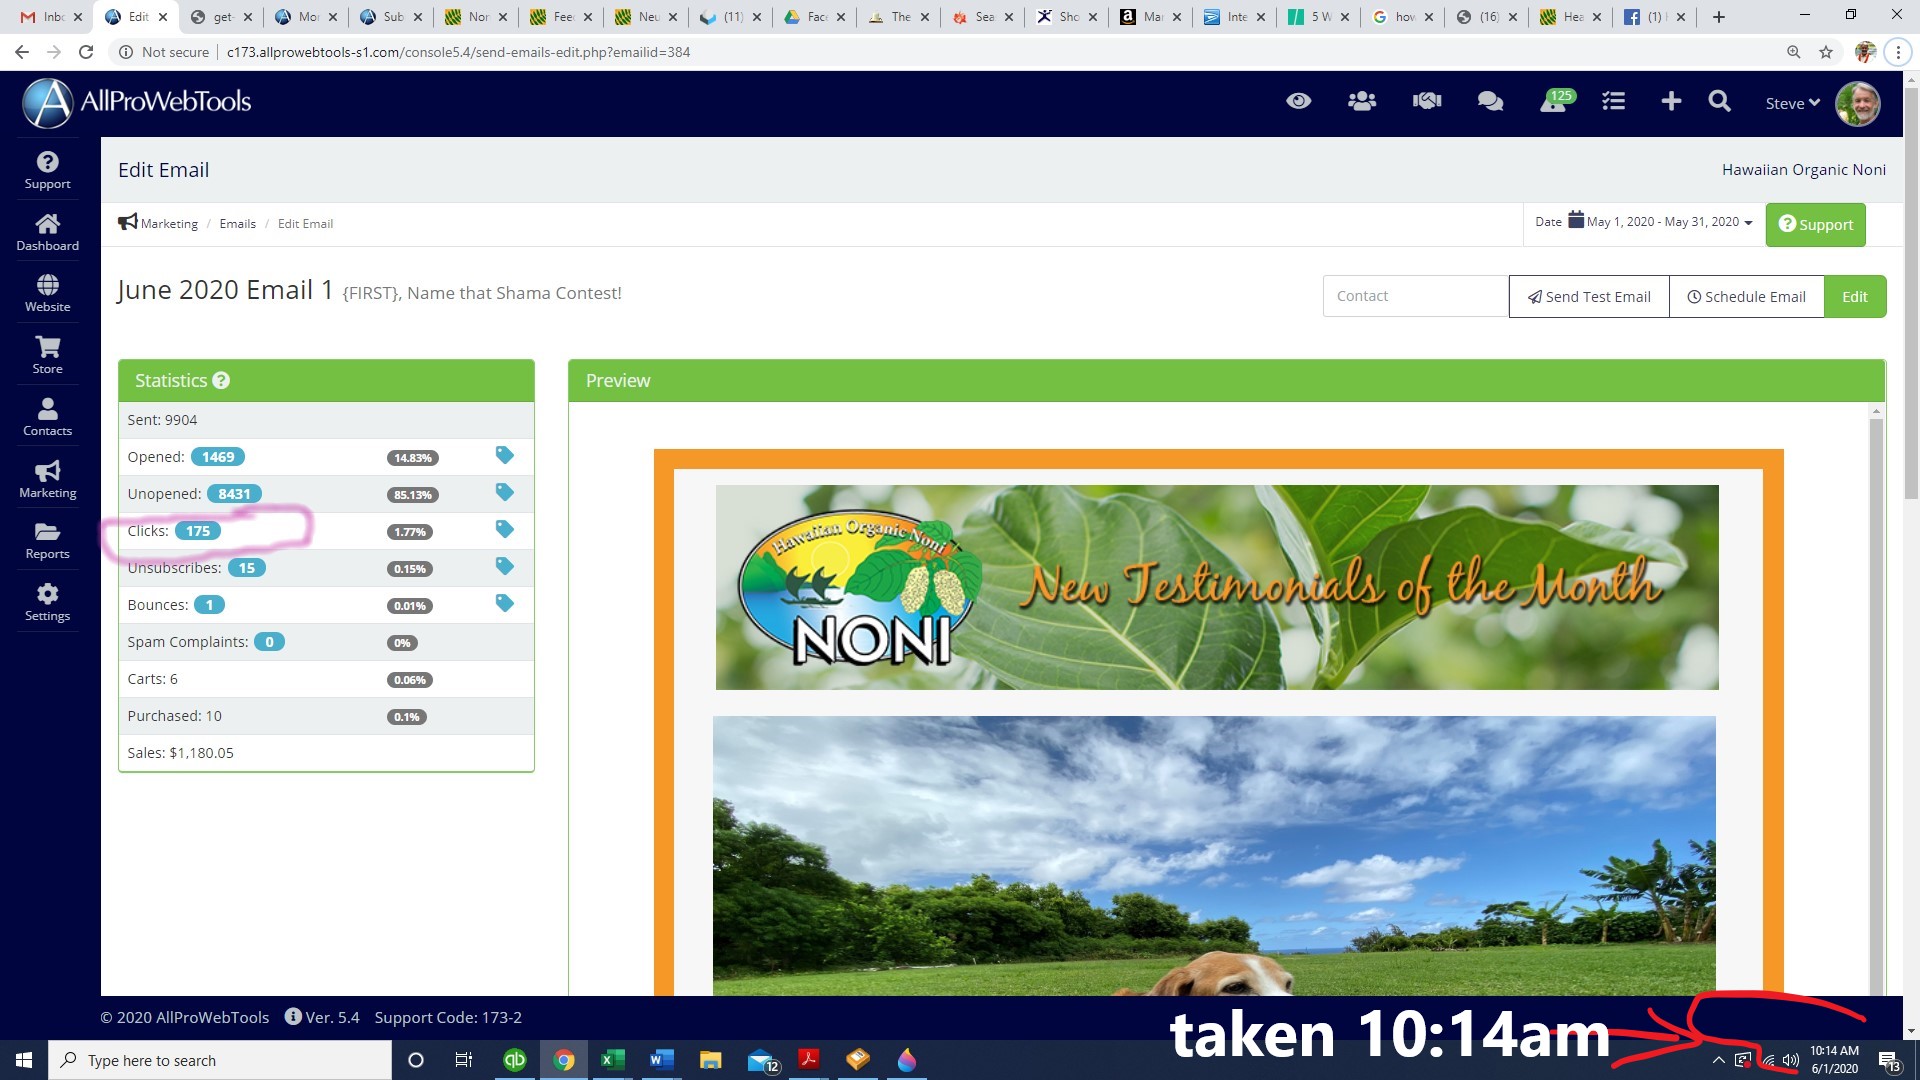Viewport: 1920px width, 1080px height.
Task: Click Schedule Email button
Action: (1747, 296)
